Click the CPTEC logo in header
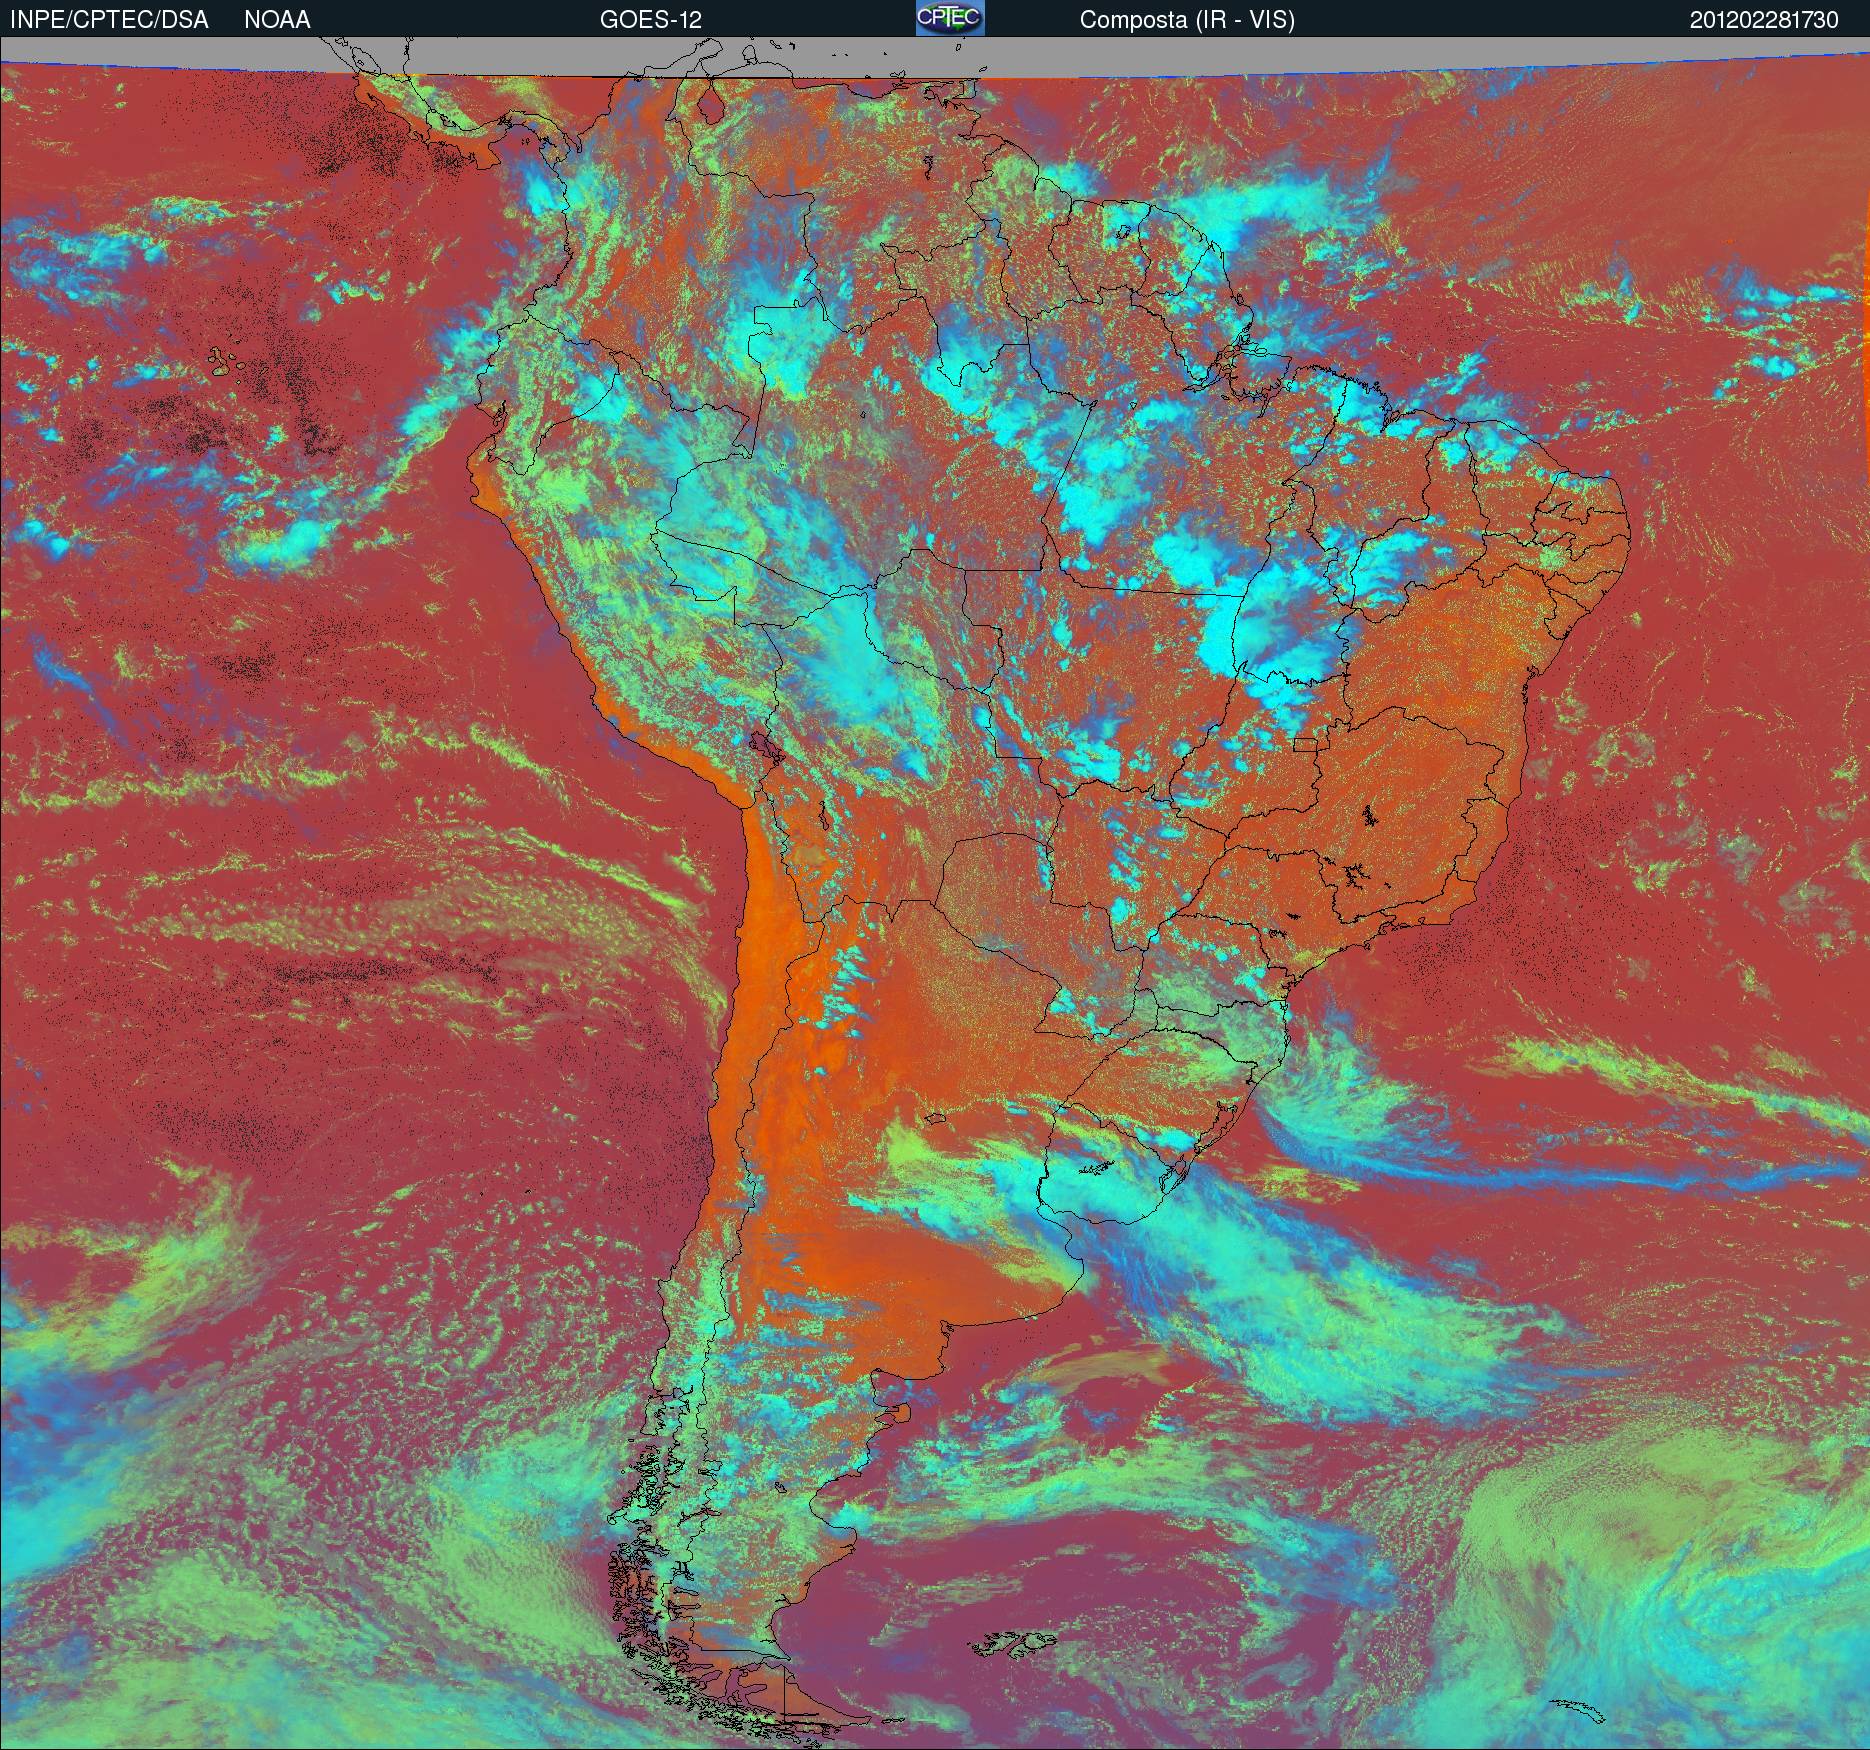The height and width of the screenshot is (1750, 1870). (950, 18)
